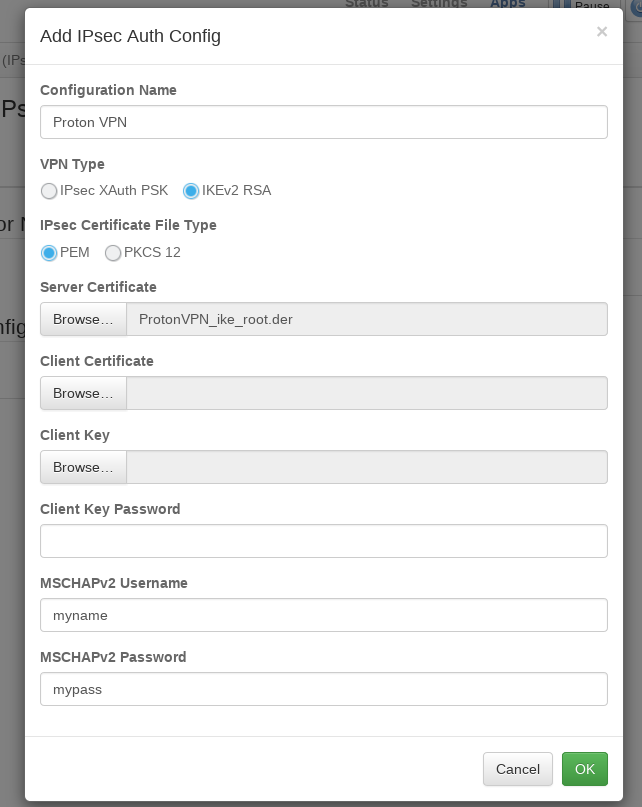
Task: Choose IKEv2 RSA as VPN type
Action: click(x=191, y=191)
